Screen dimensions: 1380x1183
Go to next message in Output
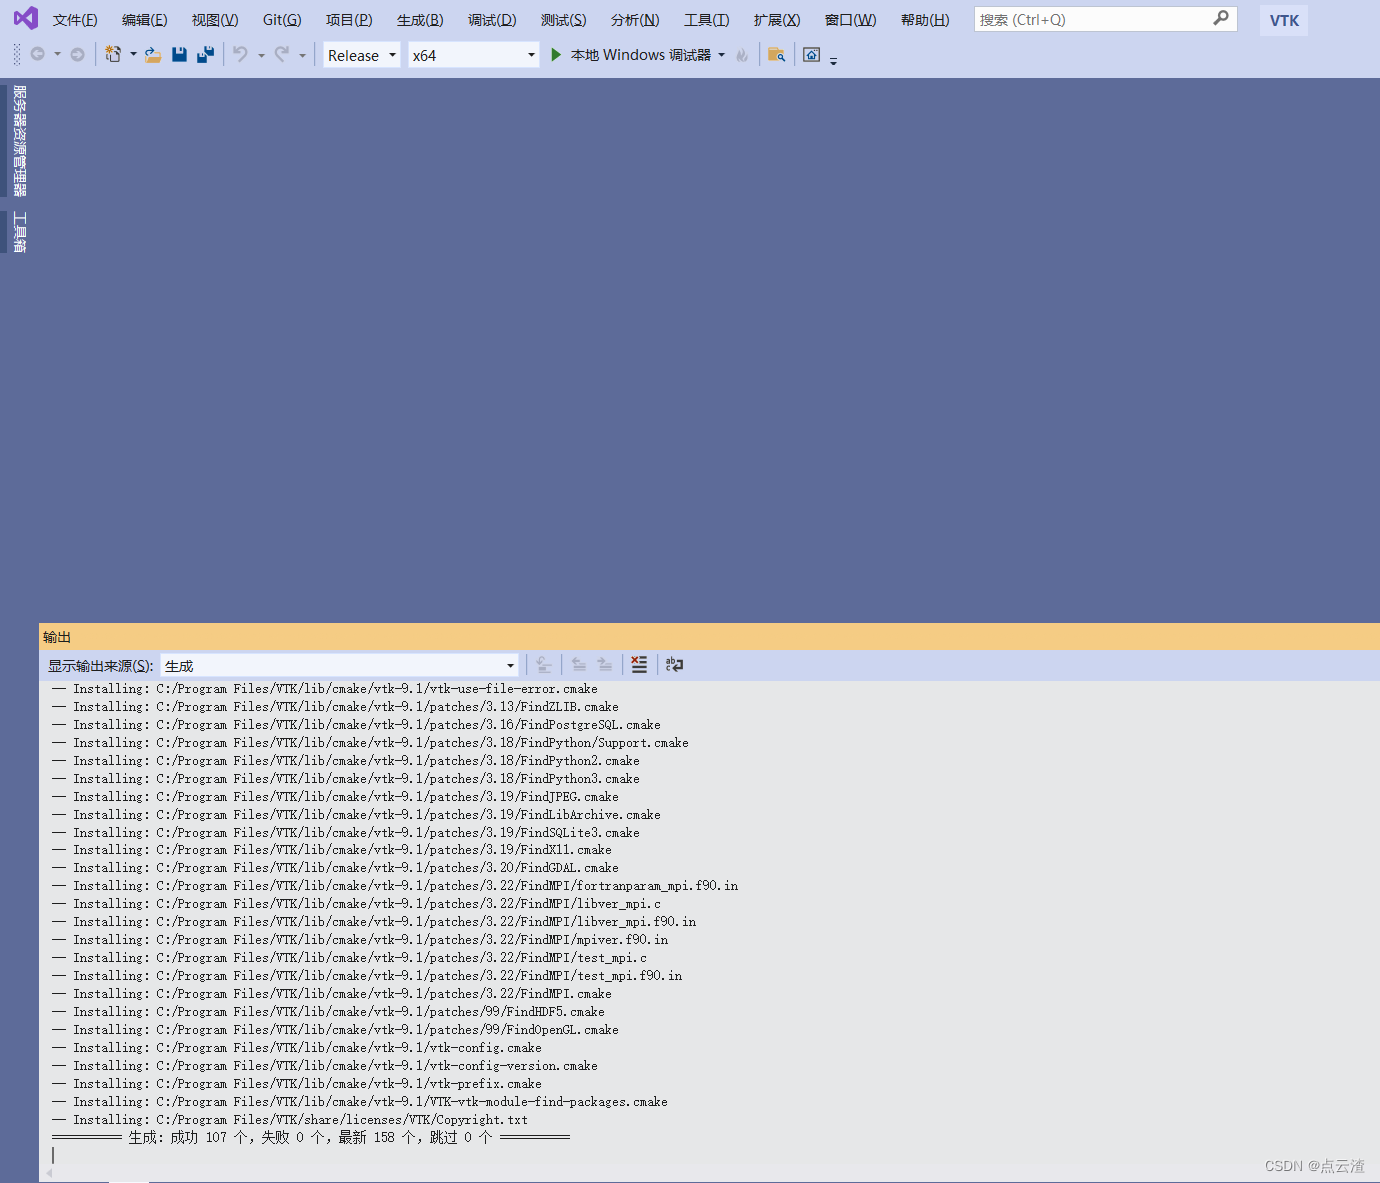point(605,665)
